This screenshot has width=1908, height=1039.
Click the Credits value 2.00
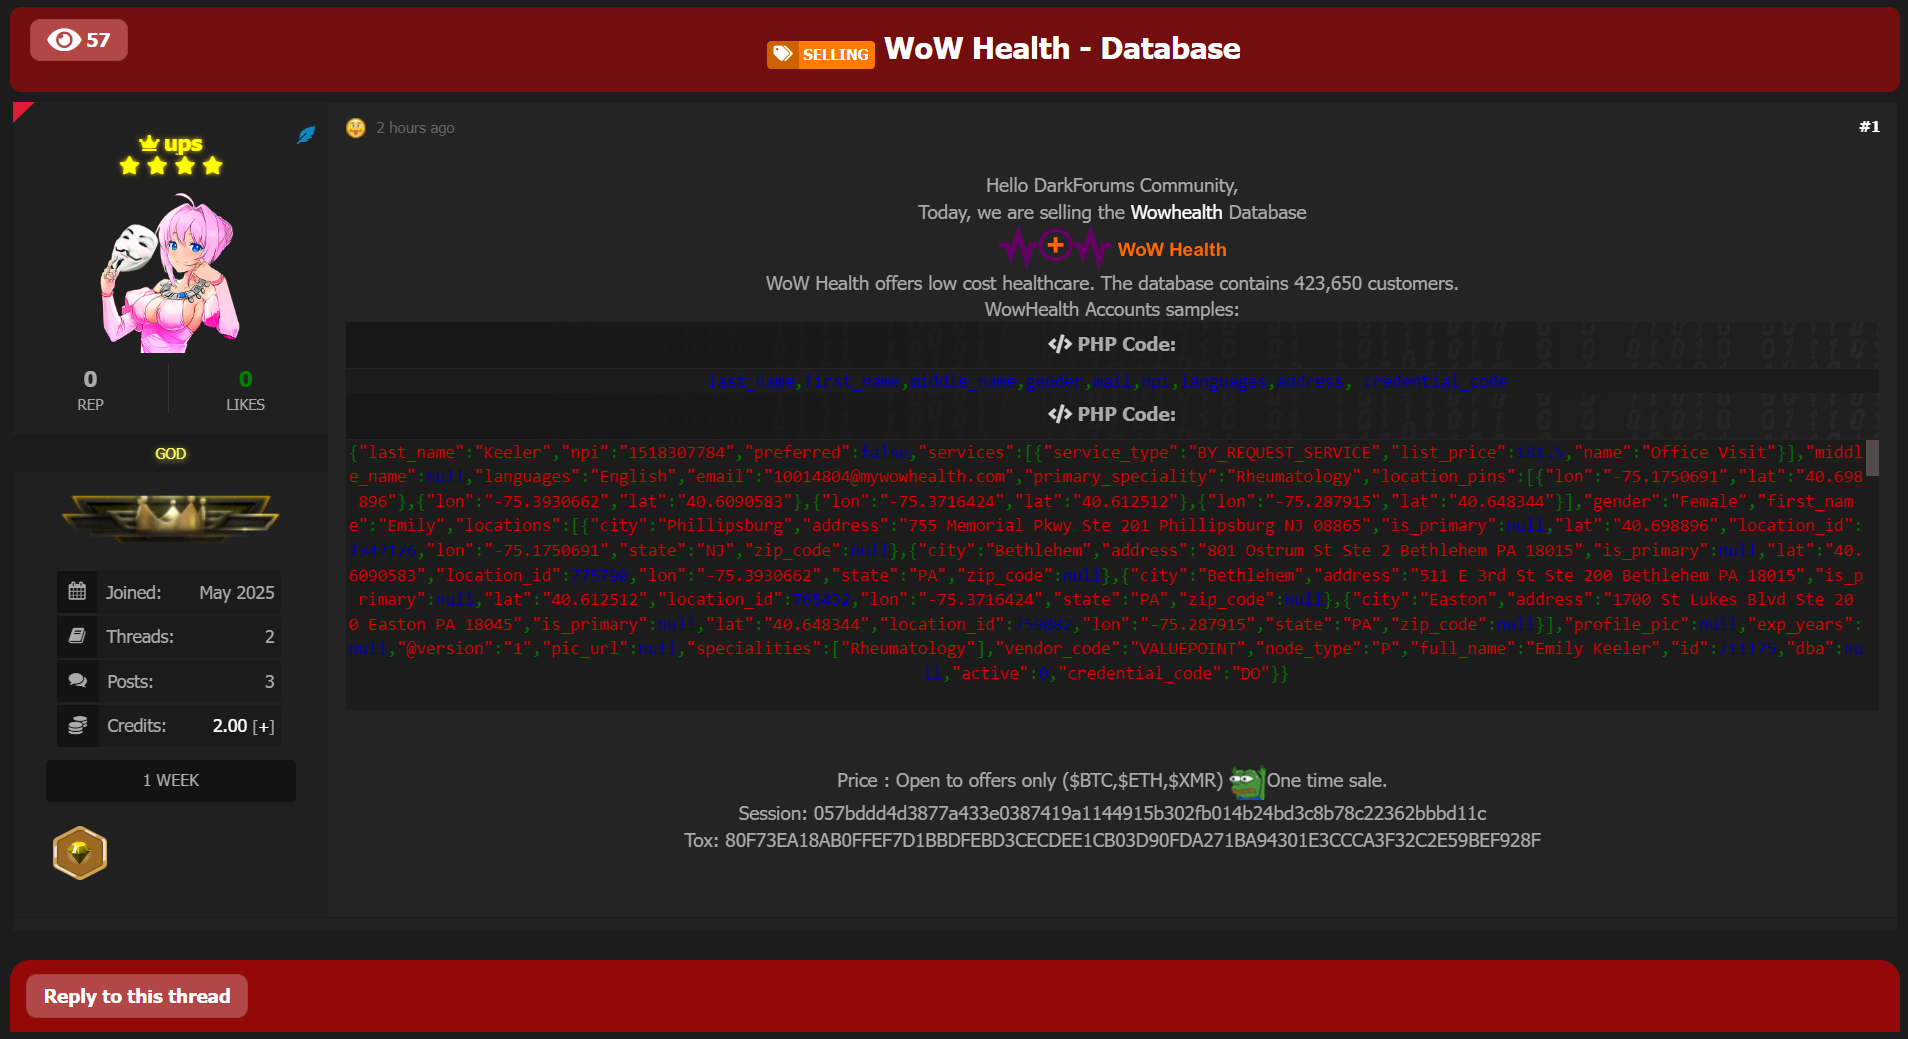[x=230, y=726]
